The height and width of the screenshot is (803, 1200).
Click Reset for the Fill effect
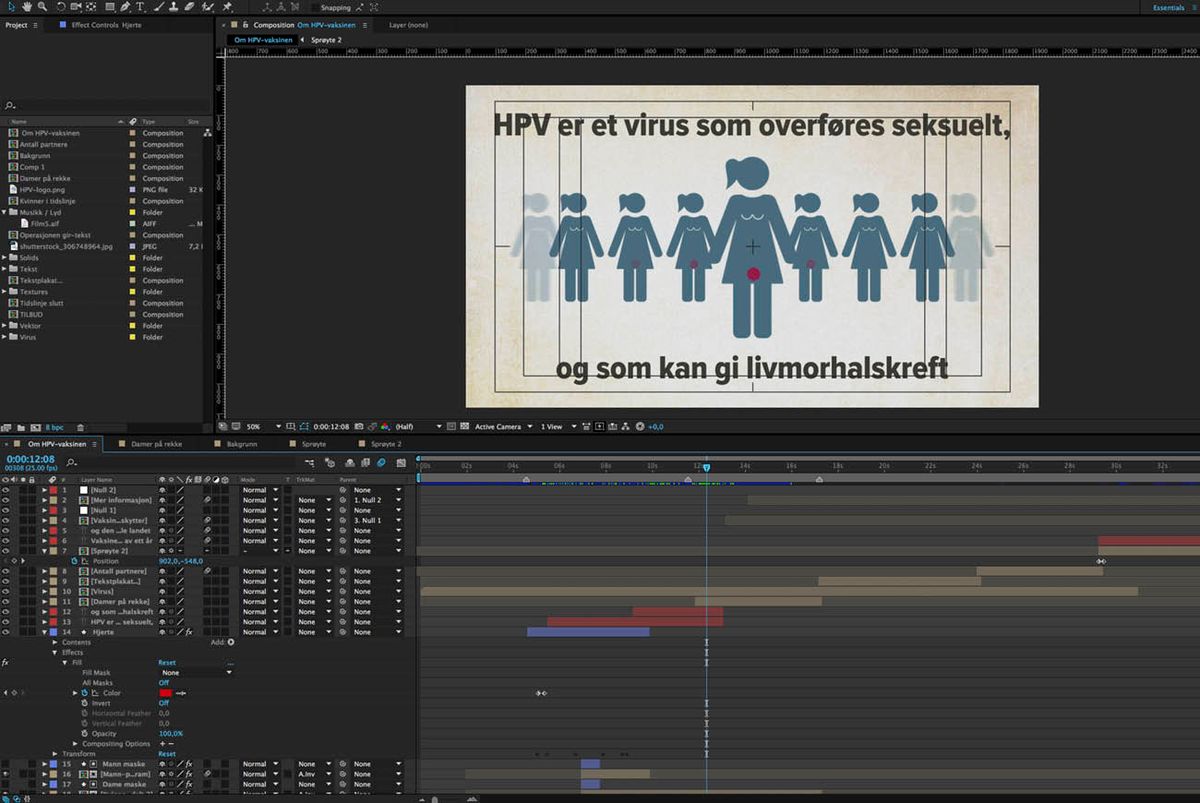coord(167,663)
